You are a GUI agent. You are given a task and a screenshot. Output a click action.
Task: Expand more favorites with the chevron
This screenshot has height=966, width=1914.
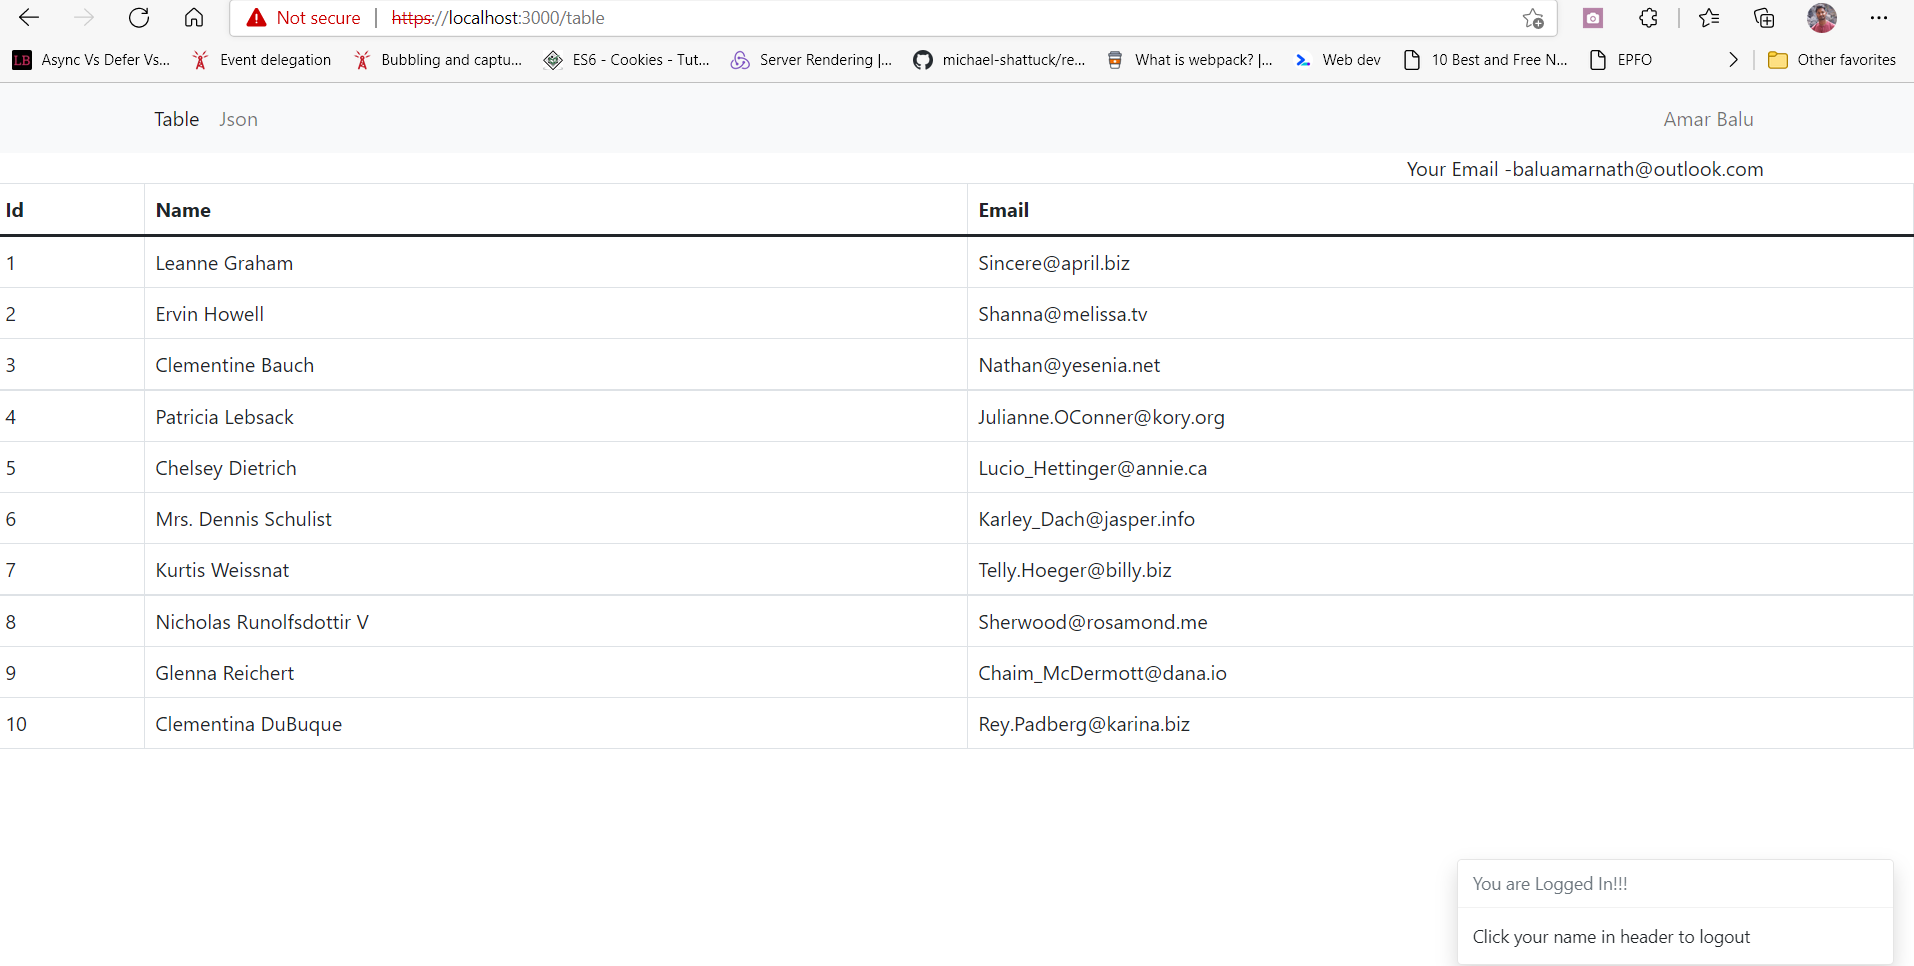click(x=1732, y=59)
